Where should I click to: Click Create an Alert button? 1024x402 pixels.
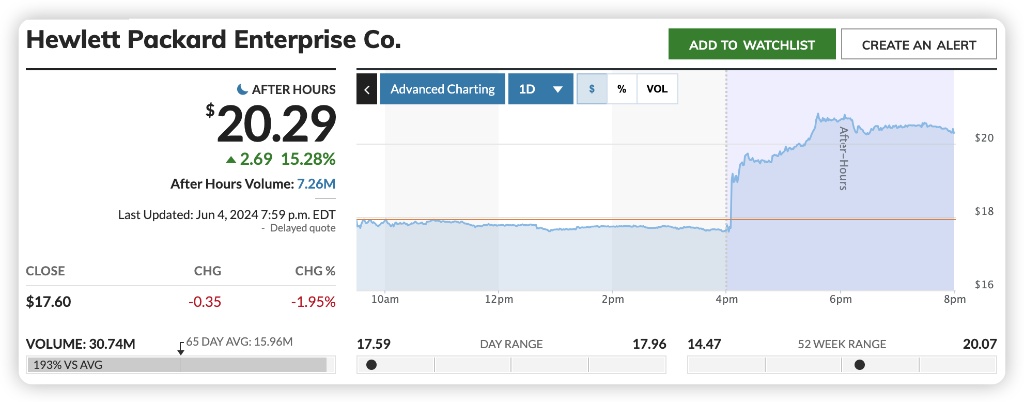[920, 45]
